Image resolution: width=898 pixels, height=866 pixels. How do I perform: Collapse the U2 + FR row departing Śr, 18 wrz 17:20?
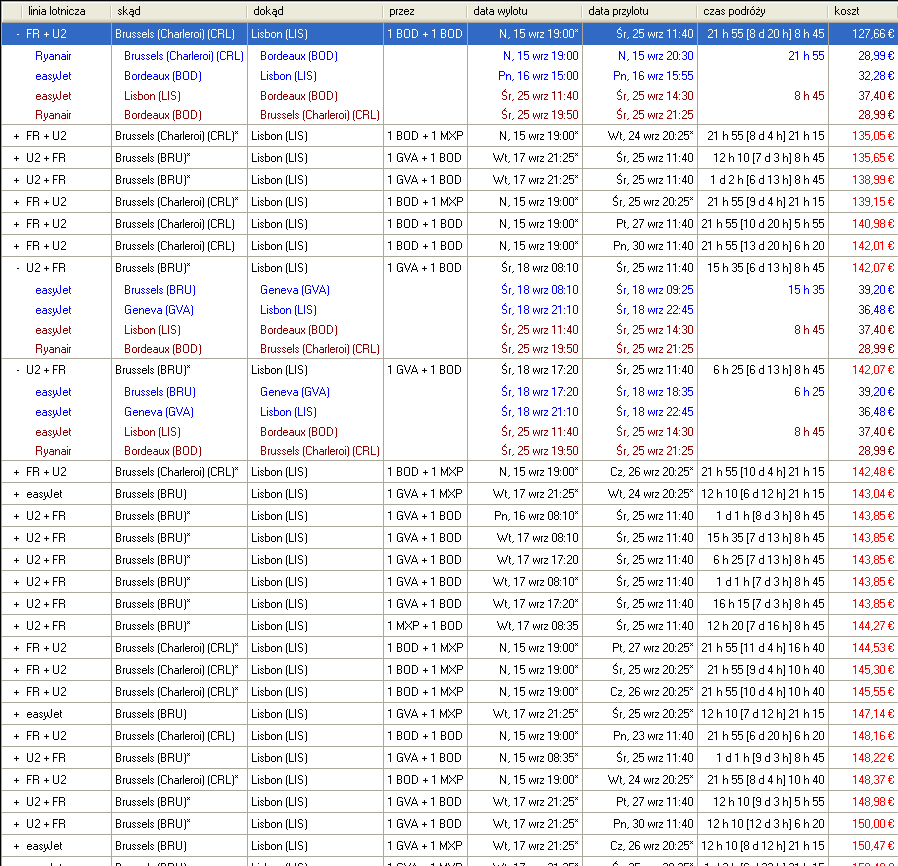coord(17,370)
